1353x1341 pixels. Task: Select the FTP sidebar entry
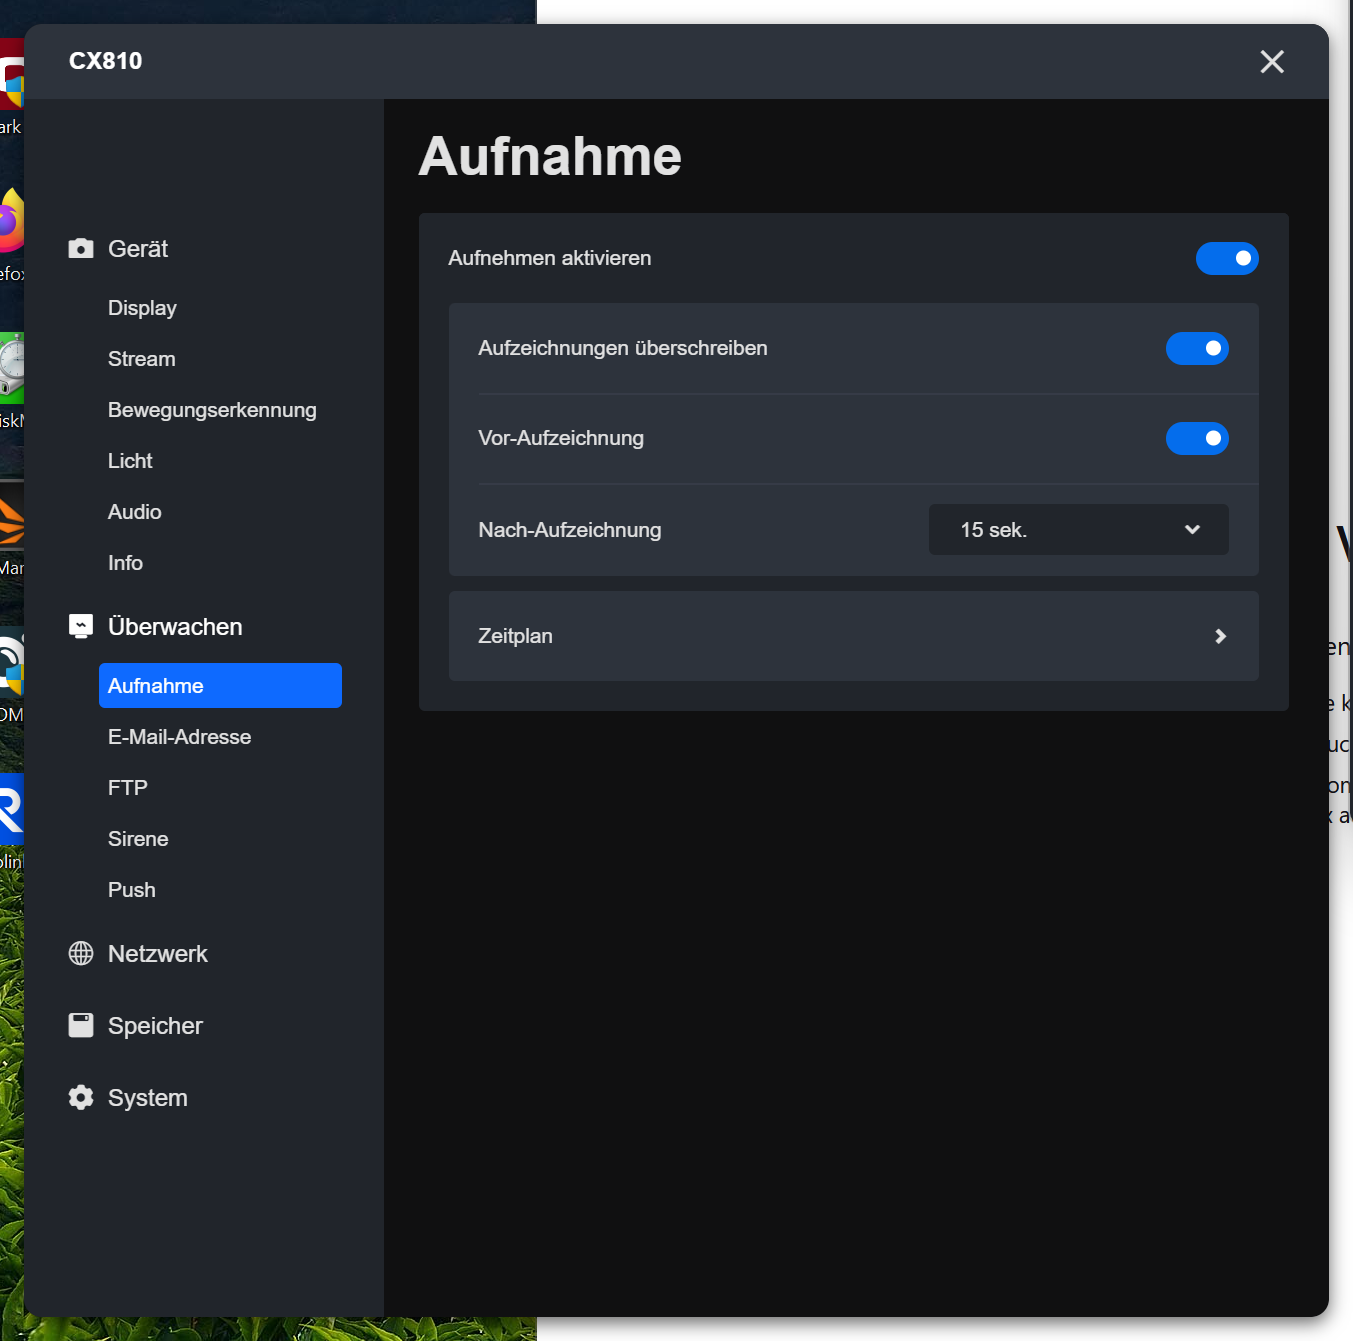point(127,788)
